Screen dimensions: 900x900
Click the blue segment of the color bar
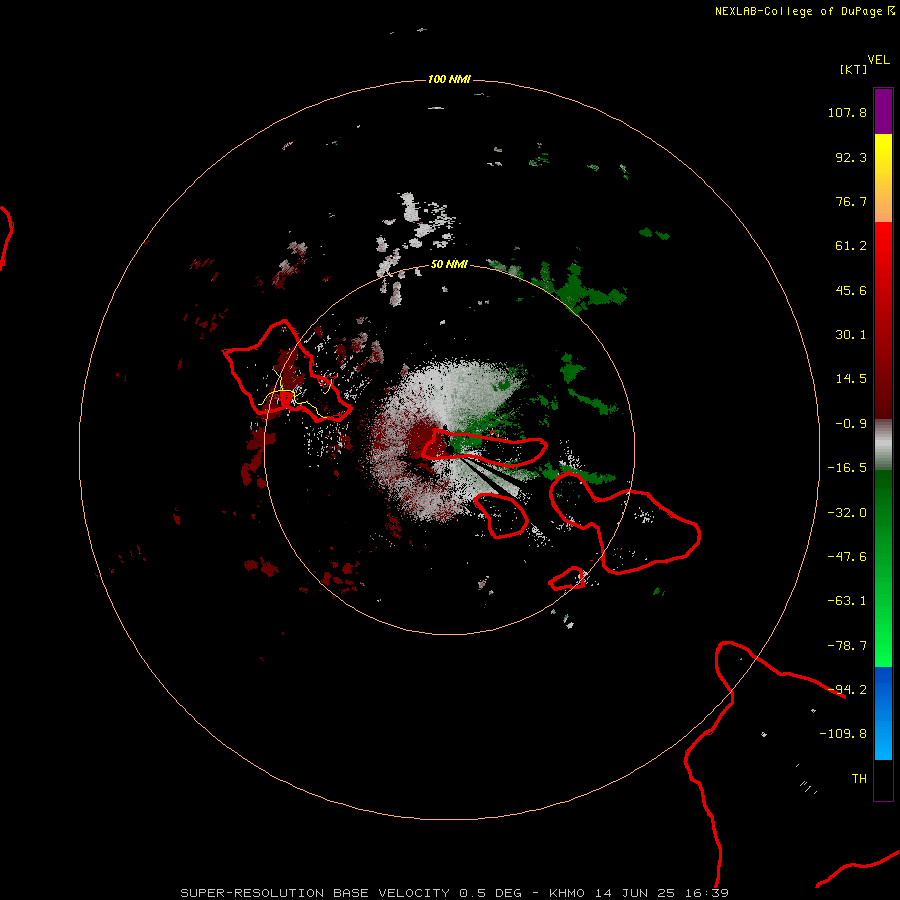pyautogui.click(x=883, y=713)
